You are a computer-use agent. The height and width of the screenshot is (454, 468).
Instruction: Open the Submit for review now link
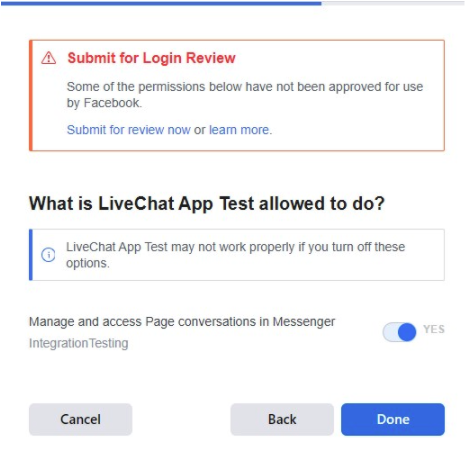pos(129,130)
